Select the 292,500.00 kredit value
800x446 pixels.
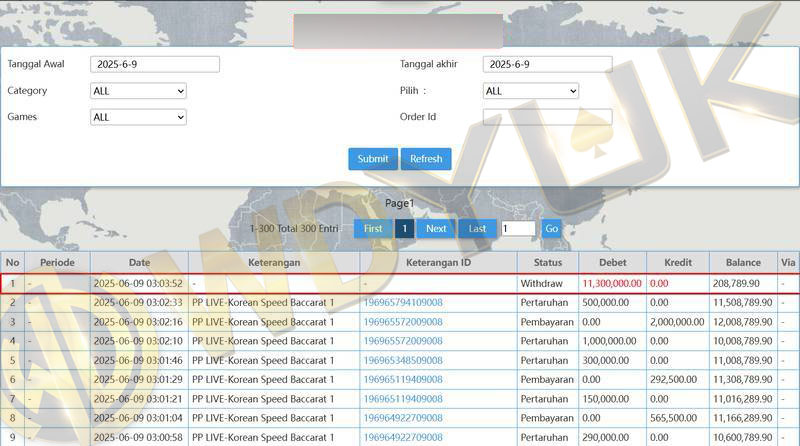673,380
